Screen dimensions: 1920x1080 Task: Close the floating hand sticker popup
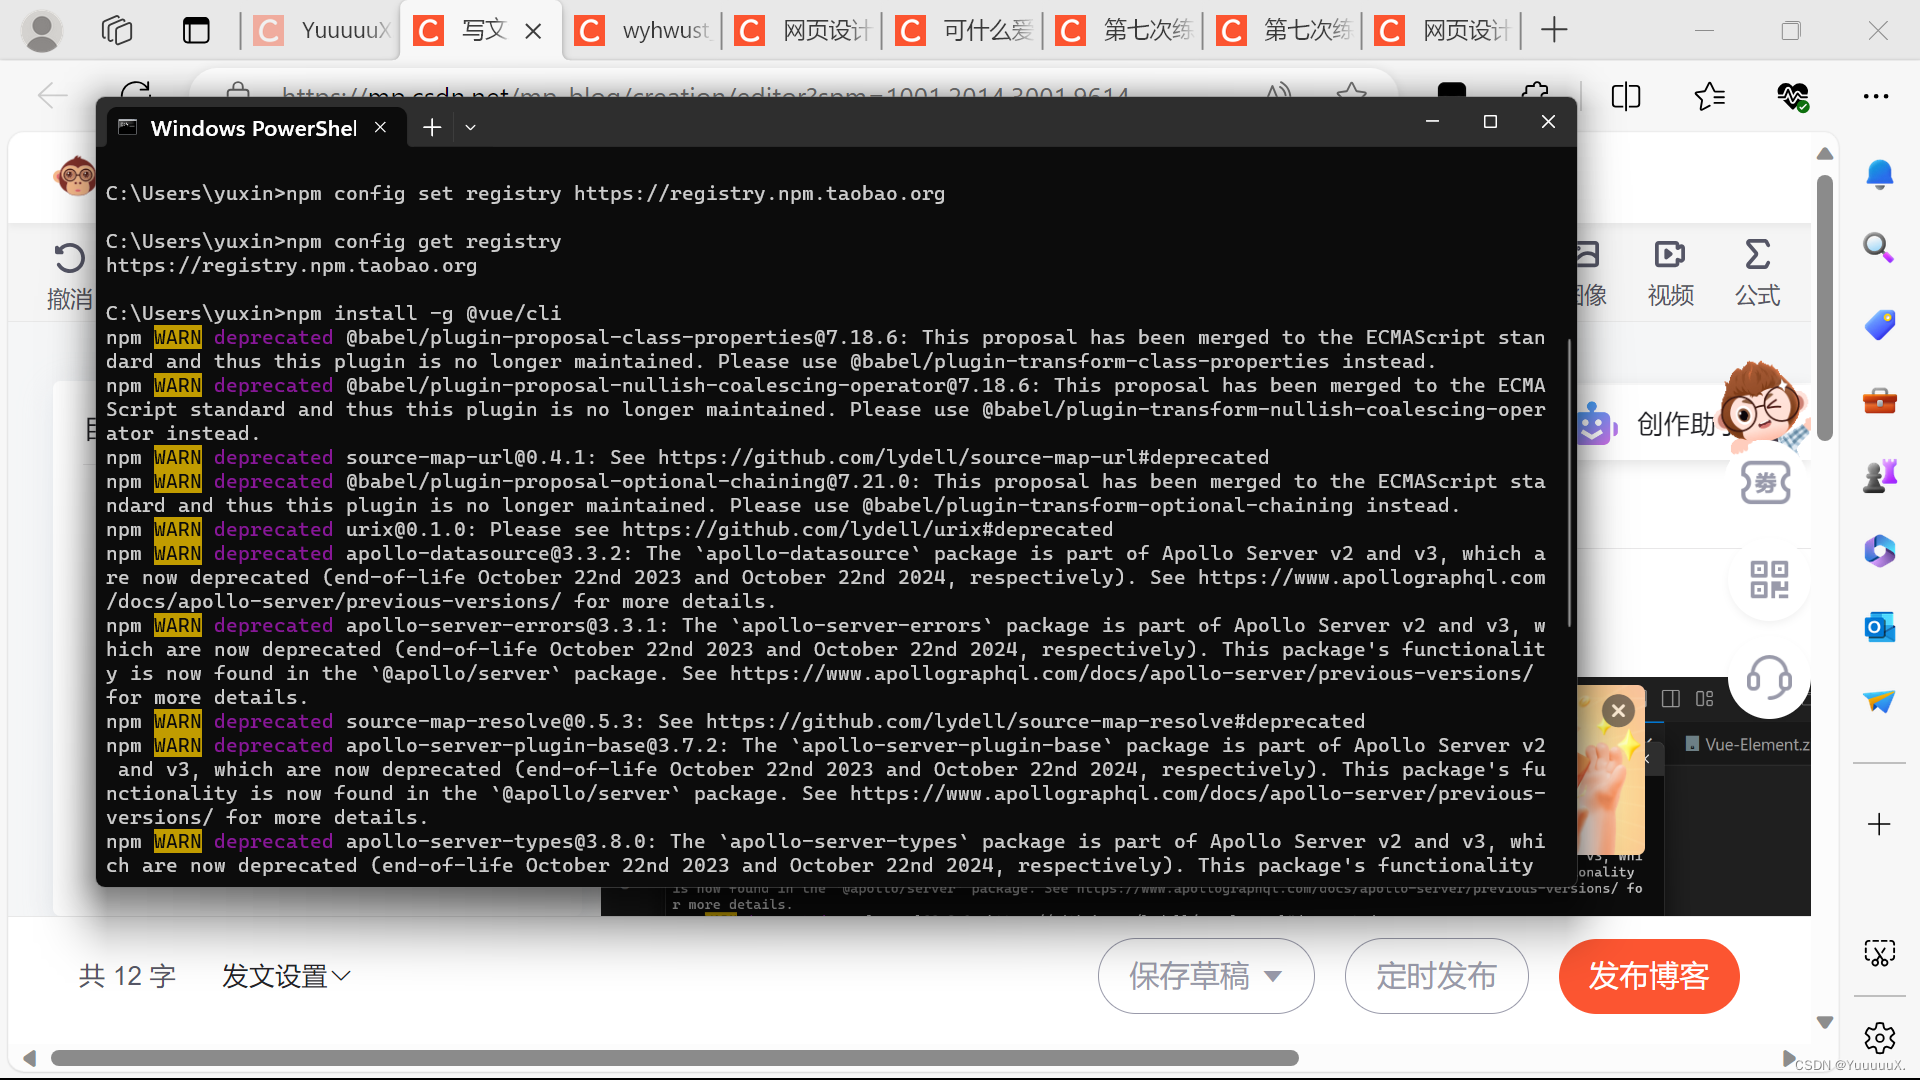(x=1618, y=710)
